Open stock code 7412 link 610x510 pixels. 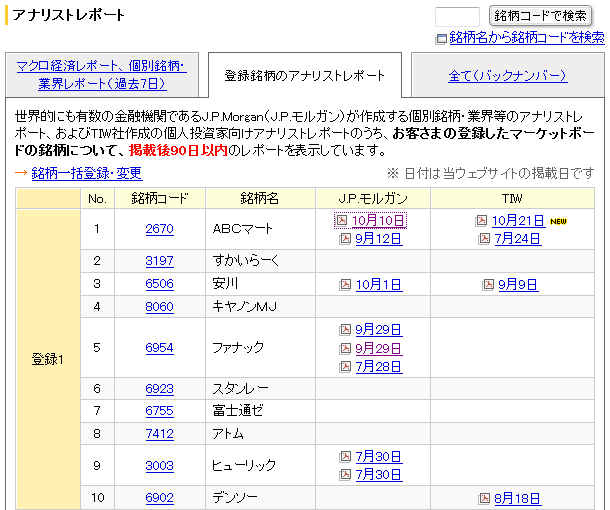pos(160,433)
